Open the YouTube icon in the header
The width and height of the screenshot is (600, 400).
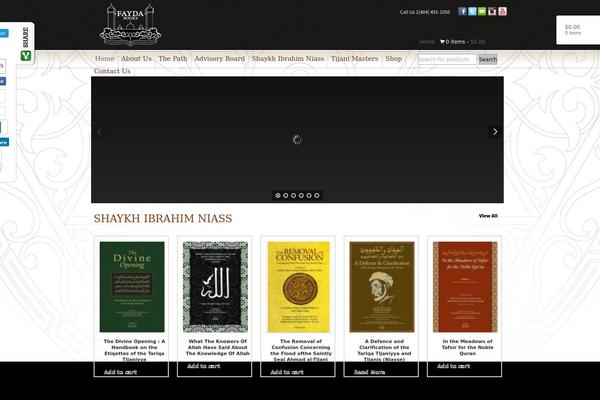pyautogui.click(x=502, y=11)
